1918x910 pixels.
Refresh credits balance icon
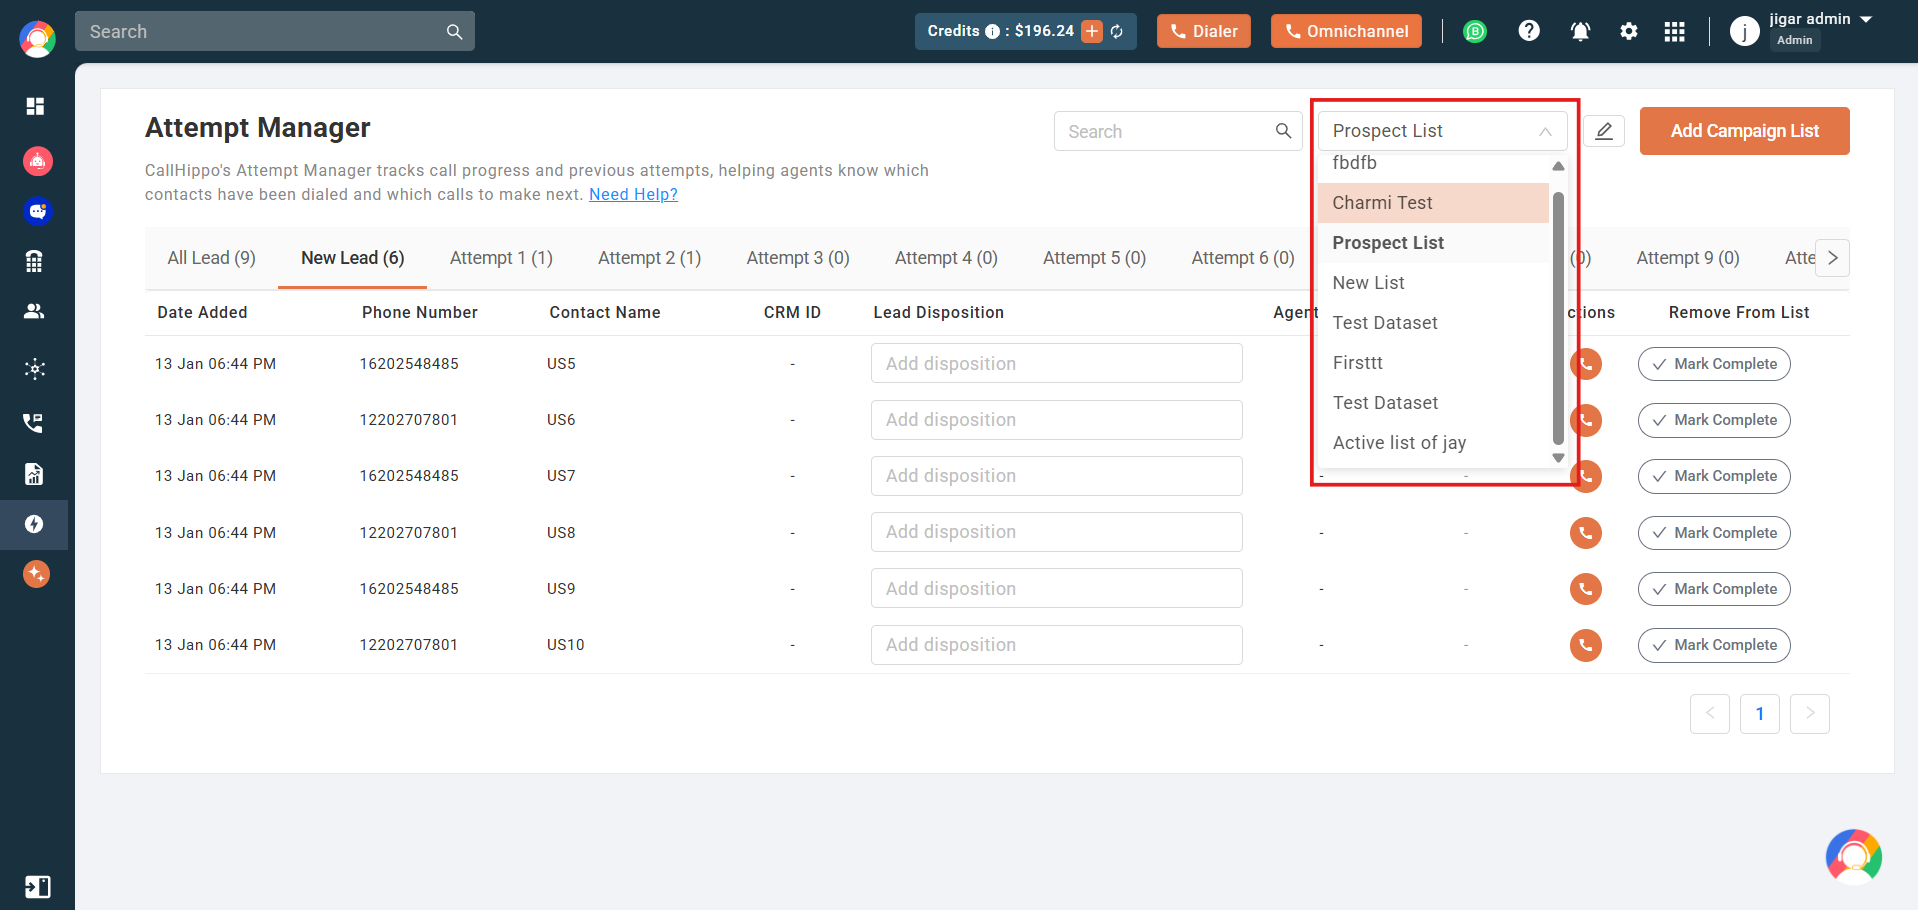(x=1117, y=32)
